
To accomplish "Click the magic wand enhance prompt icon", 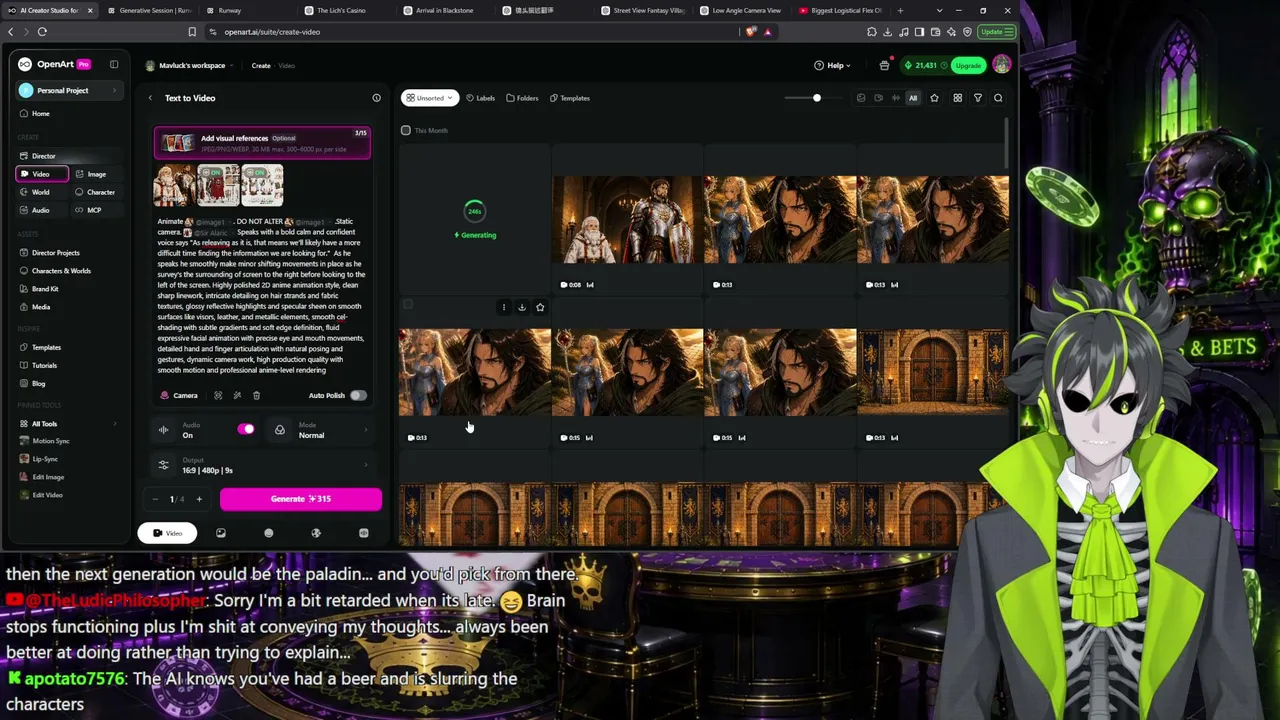I will tap(237, 395).
